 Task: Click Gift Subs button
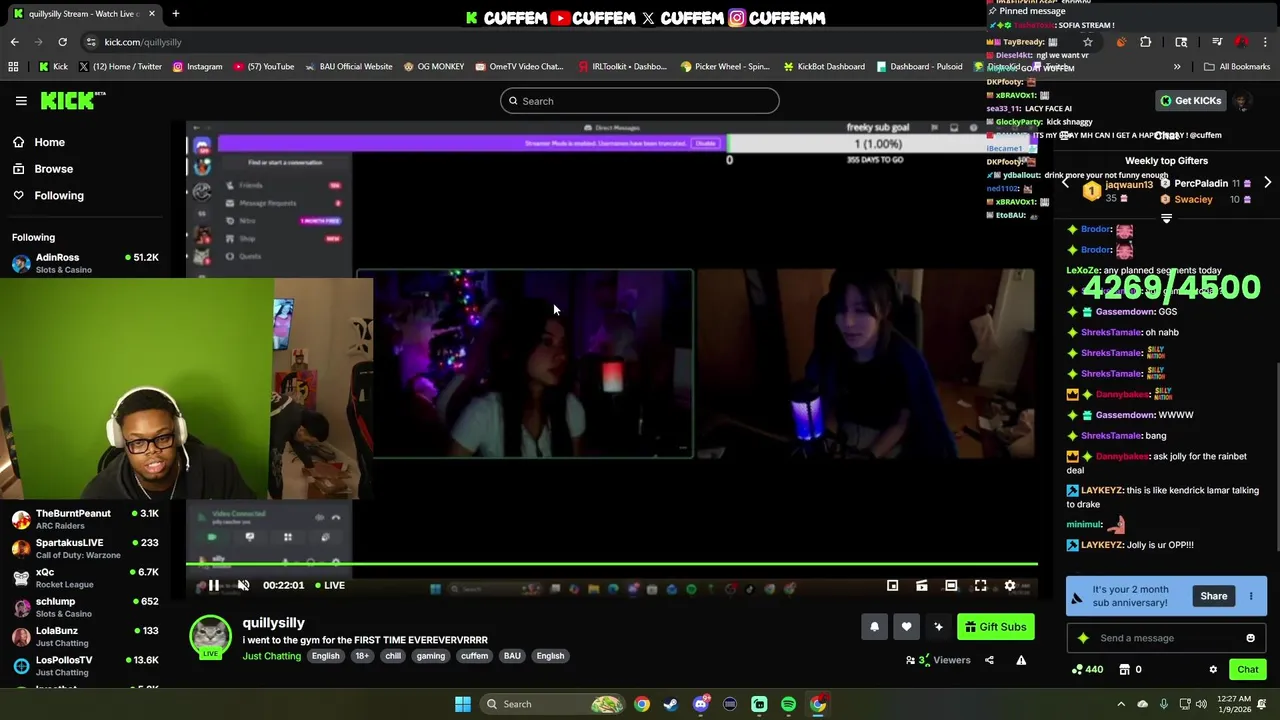(995, 627)
